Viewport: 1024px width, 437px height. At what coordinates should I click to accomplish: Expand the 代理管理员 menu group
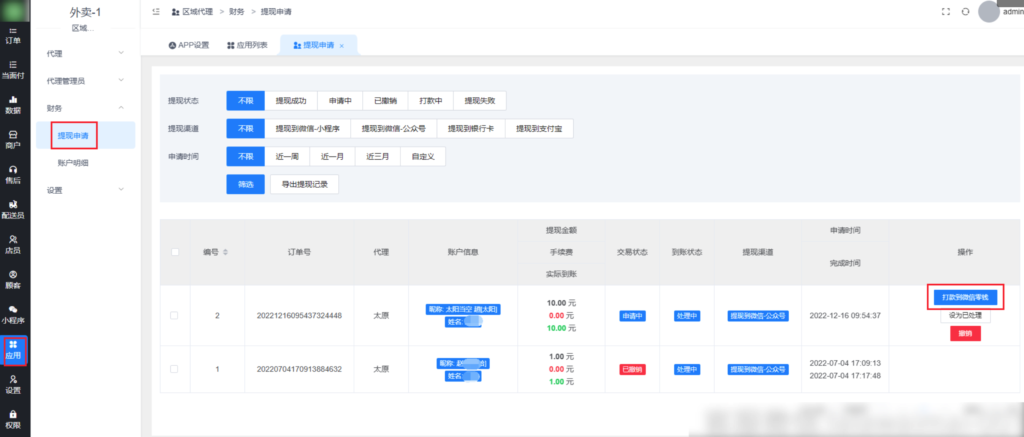pyautogui.click(x=86, y=81)
